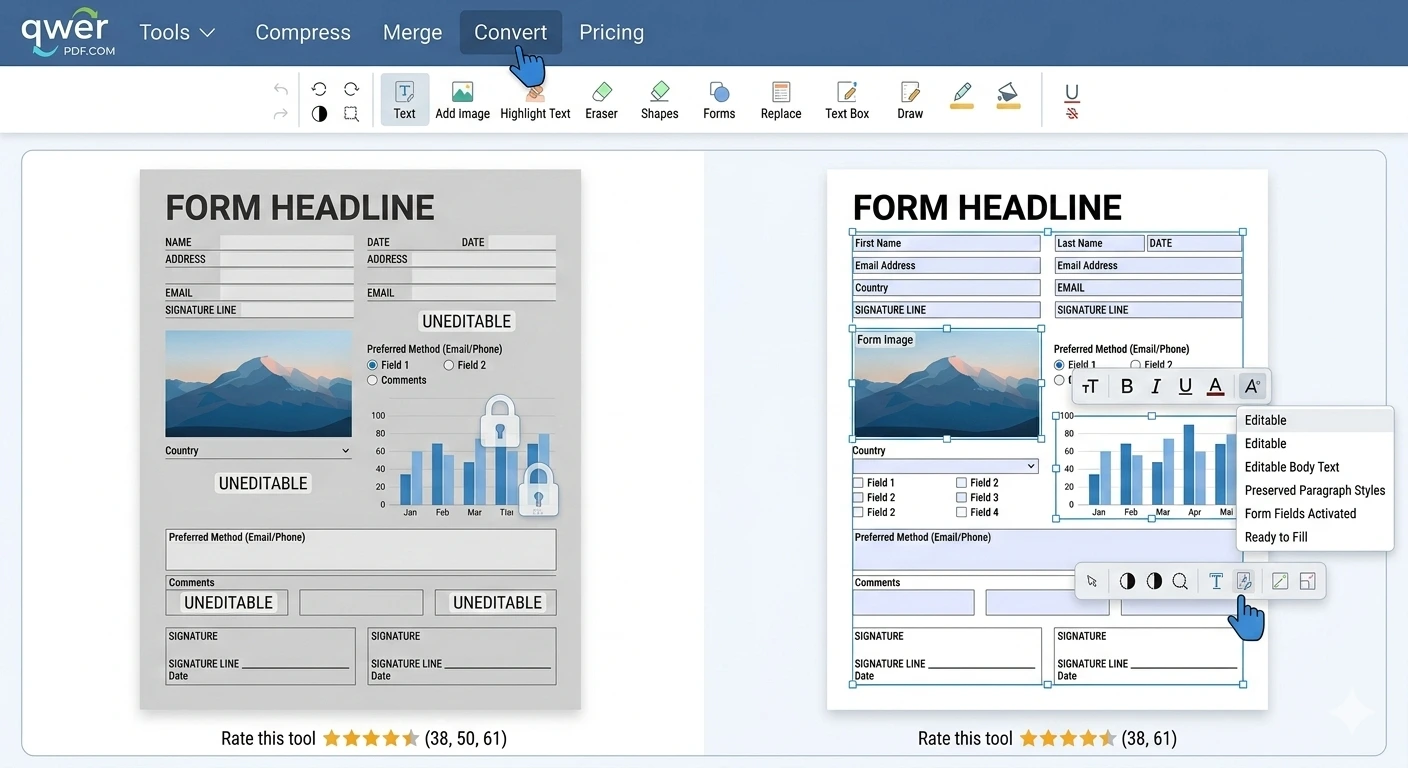
Task: Select Field 1 radio in the gray left document
Action: (373, 365)
